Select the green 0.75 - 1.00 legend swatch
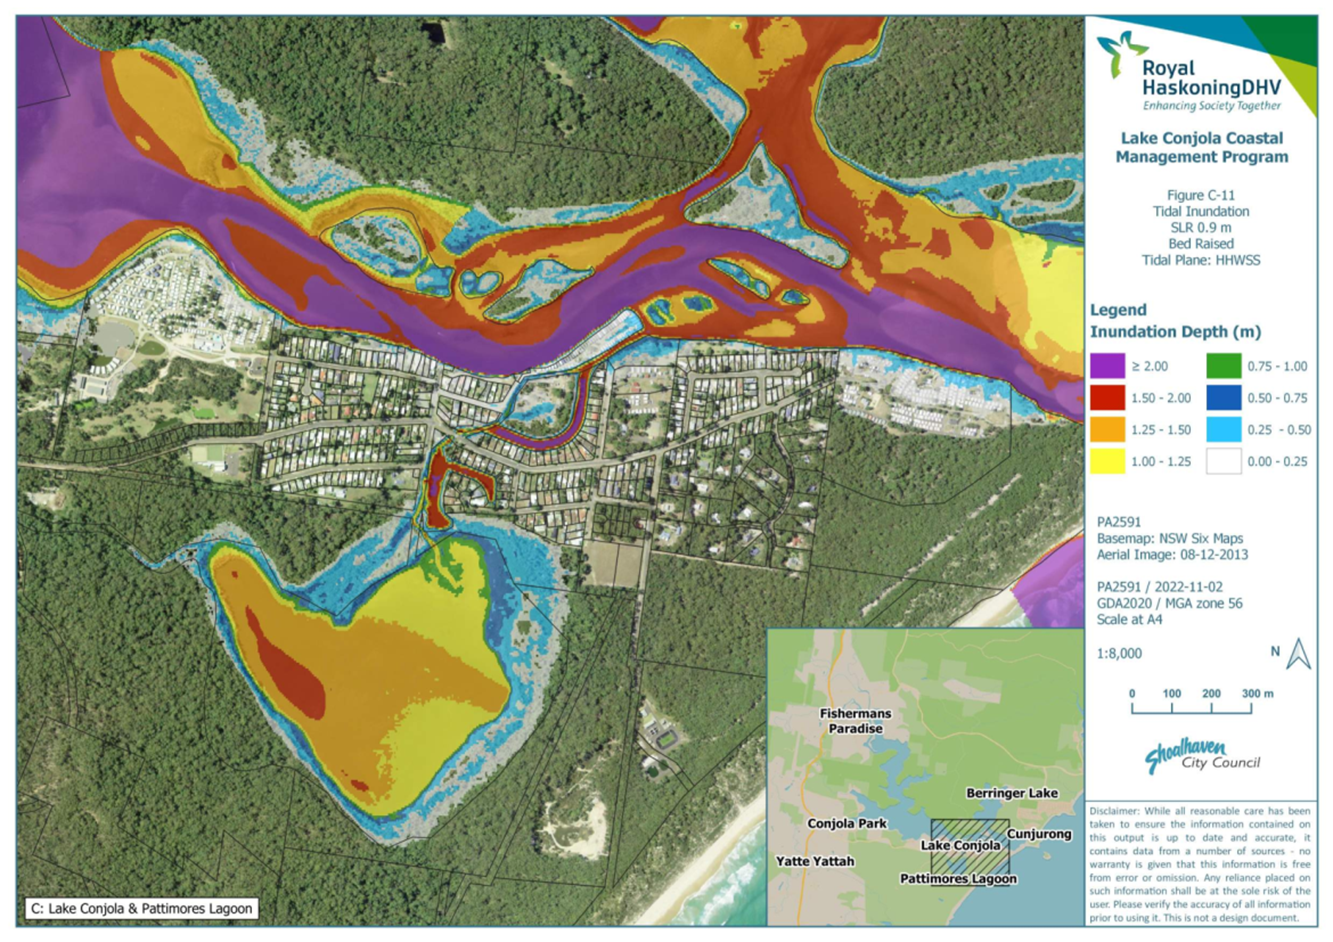 [x=1223, y=366]
